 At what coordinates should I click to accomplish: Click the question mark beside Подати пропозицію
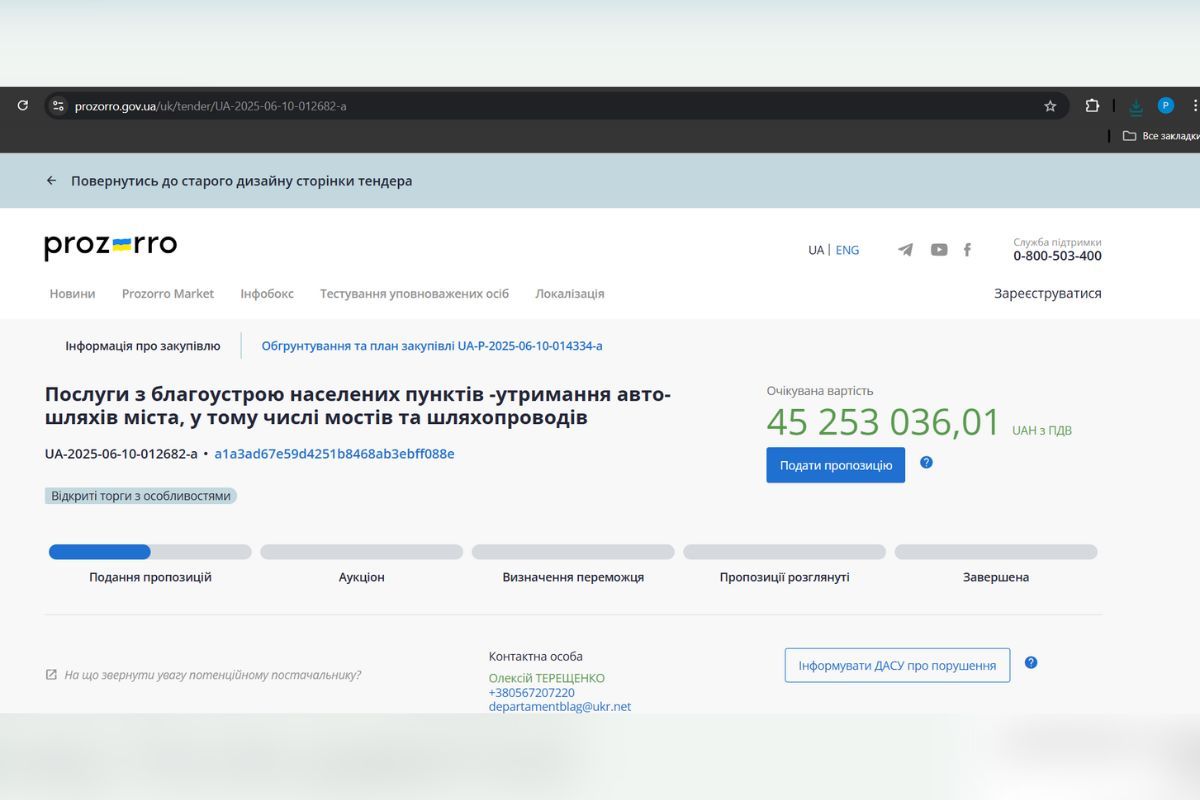point(926,463)
